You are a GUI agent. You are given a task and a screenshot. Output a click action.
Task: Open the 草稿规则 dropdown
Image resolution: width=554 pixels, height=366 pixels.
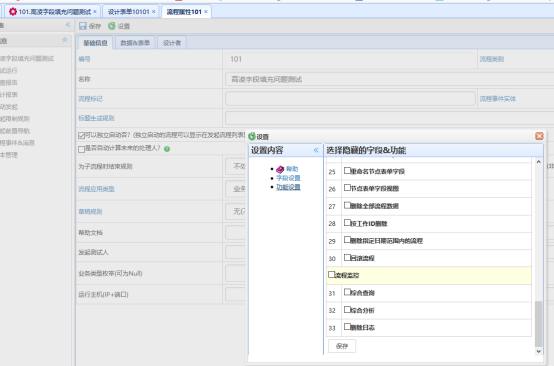tap(236, 211)
